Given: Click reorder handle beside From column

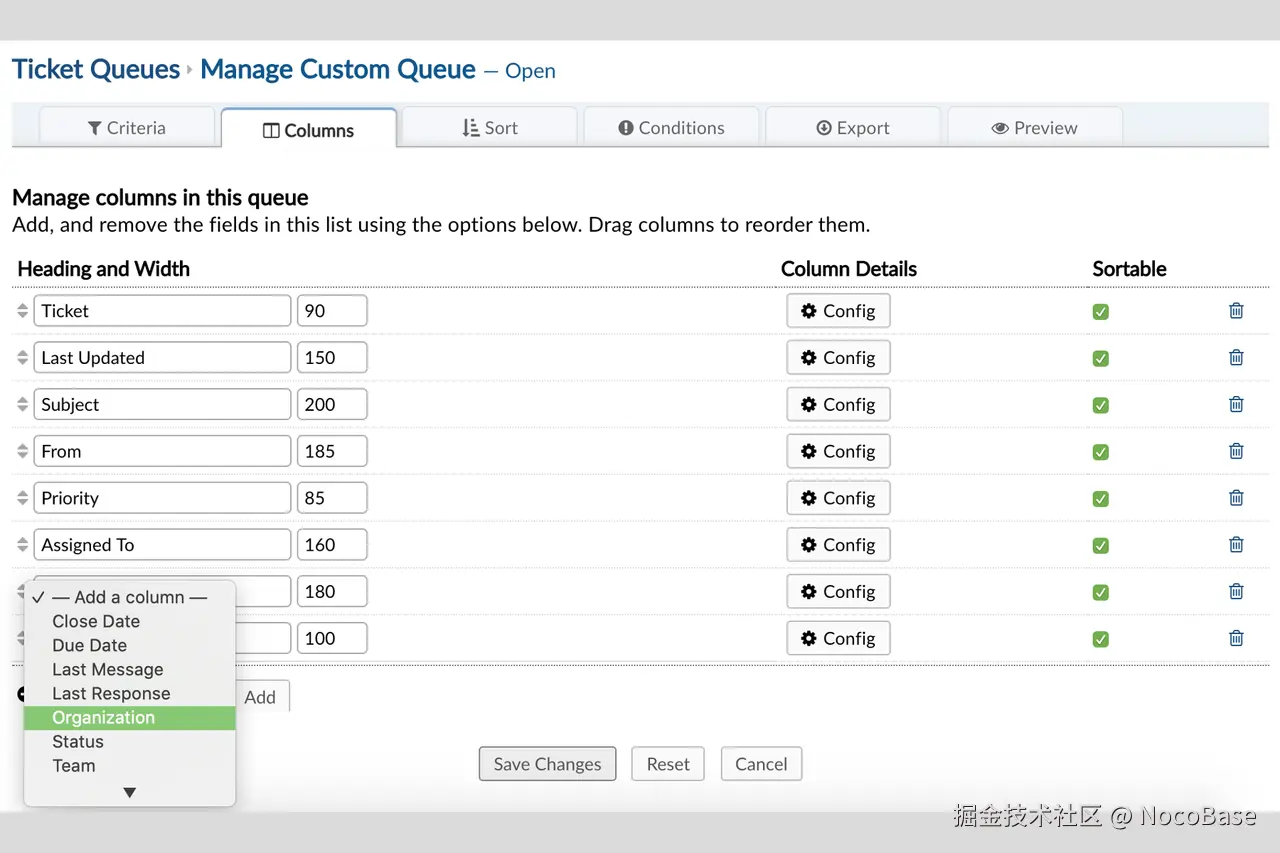Looking at the screenshot, I should coord(23,452).
